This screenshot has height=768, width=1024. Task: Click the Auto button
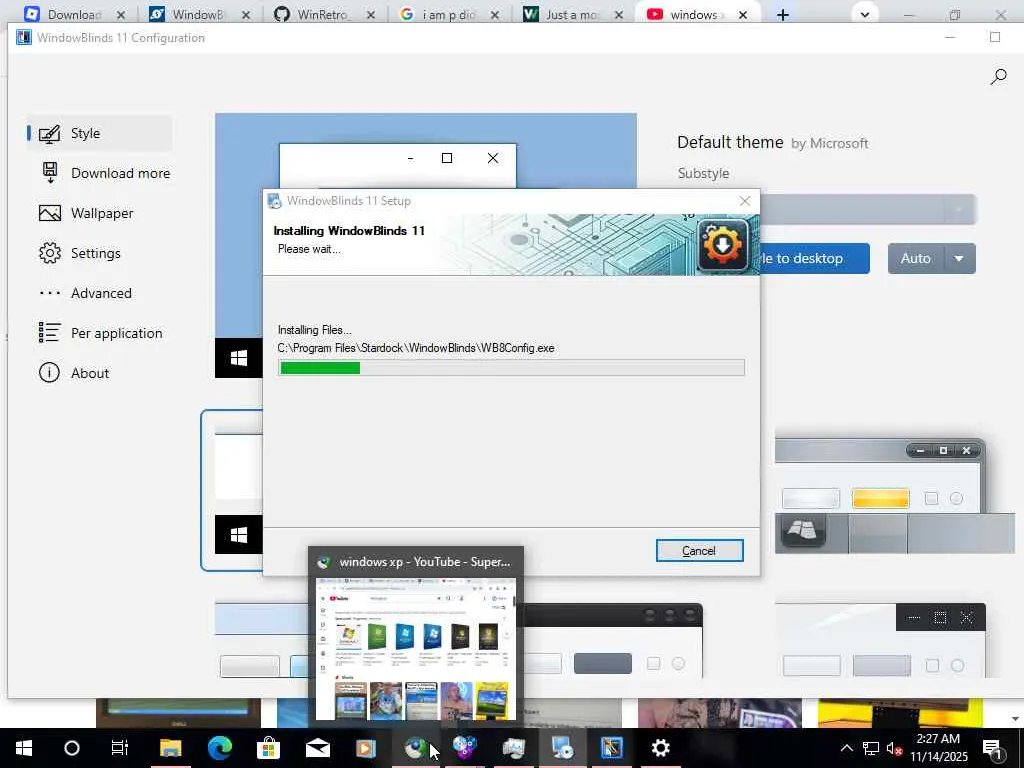[916, 259]
